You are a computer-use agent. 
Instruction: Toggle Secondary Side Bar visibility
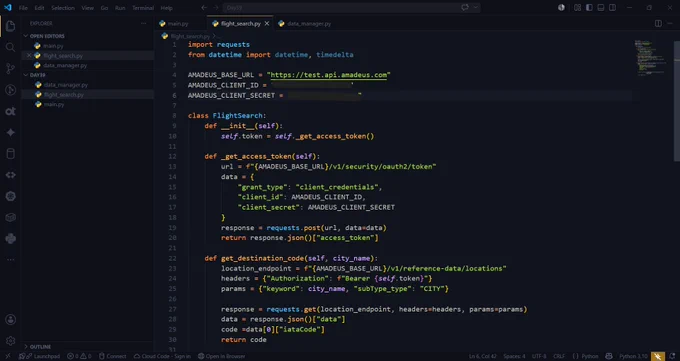pos(612,8)
